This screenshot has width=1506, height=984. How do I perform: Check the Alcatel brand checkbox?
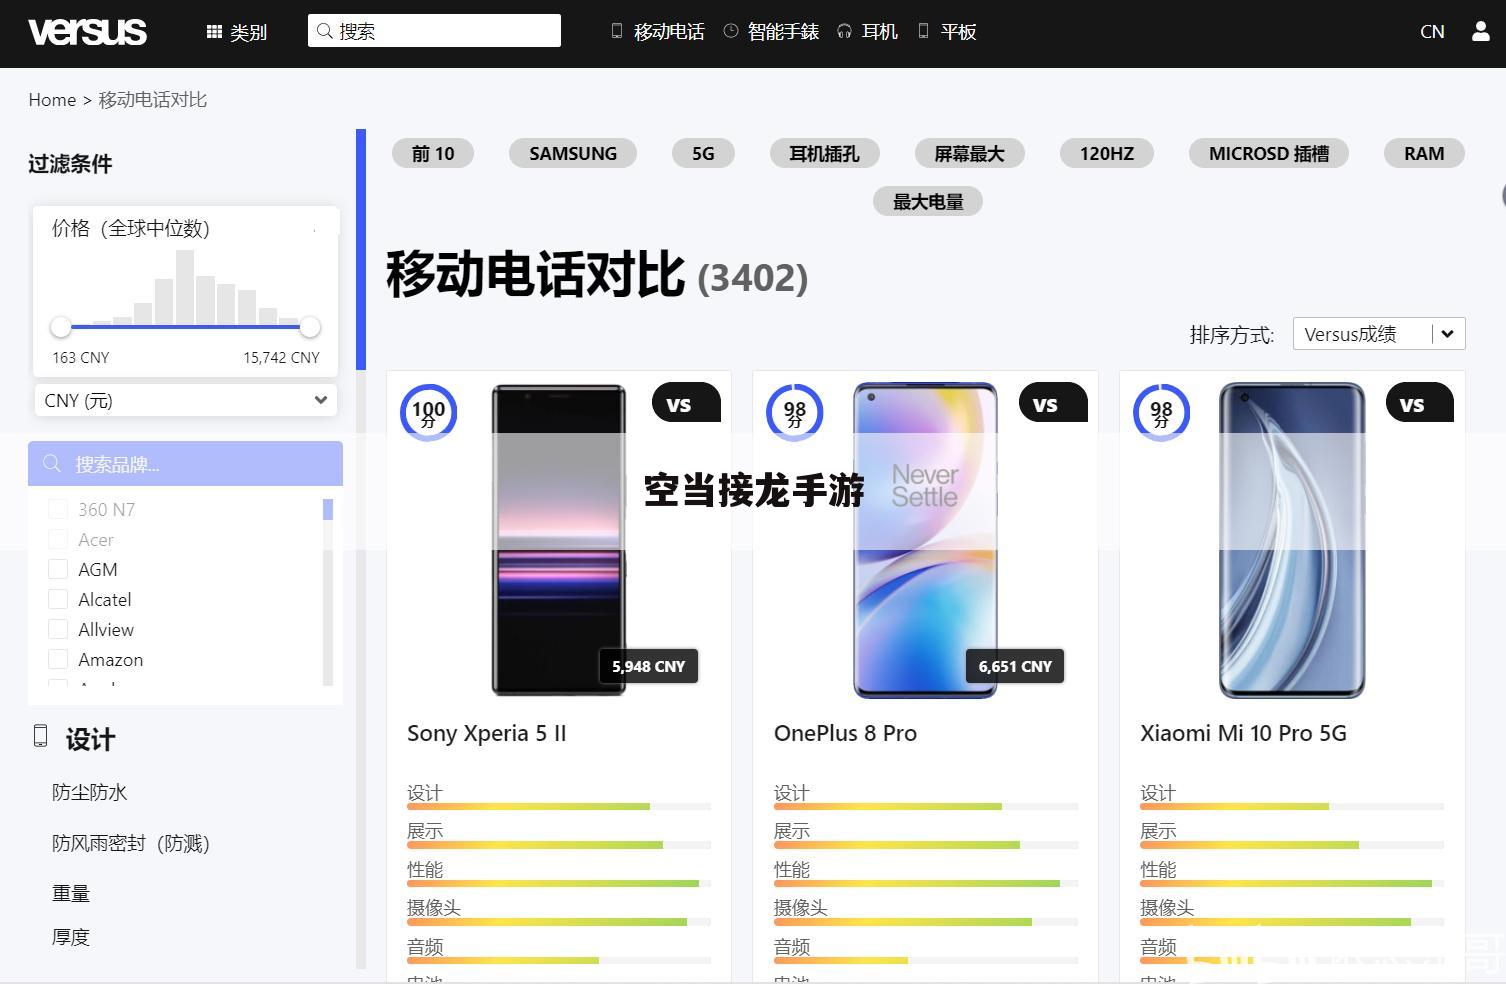58,599
